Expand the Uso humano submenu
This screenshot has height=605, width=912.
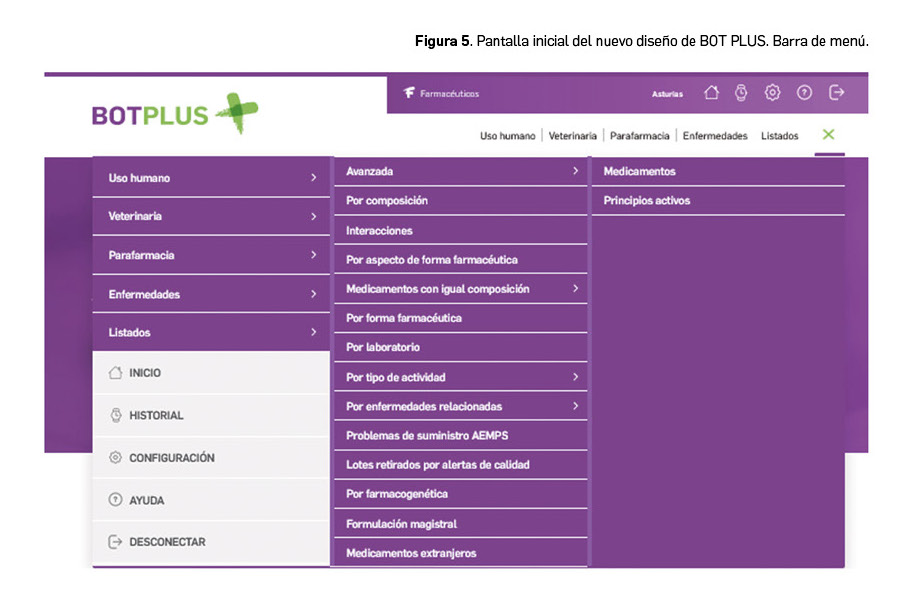[x=211, y=178]
